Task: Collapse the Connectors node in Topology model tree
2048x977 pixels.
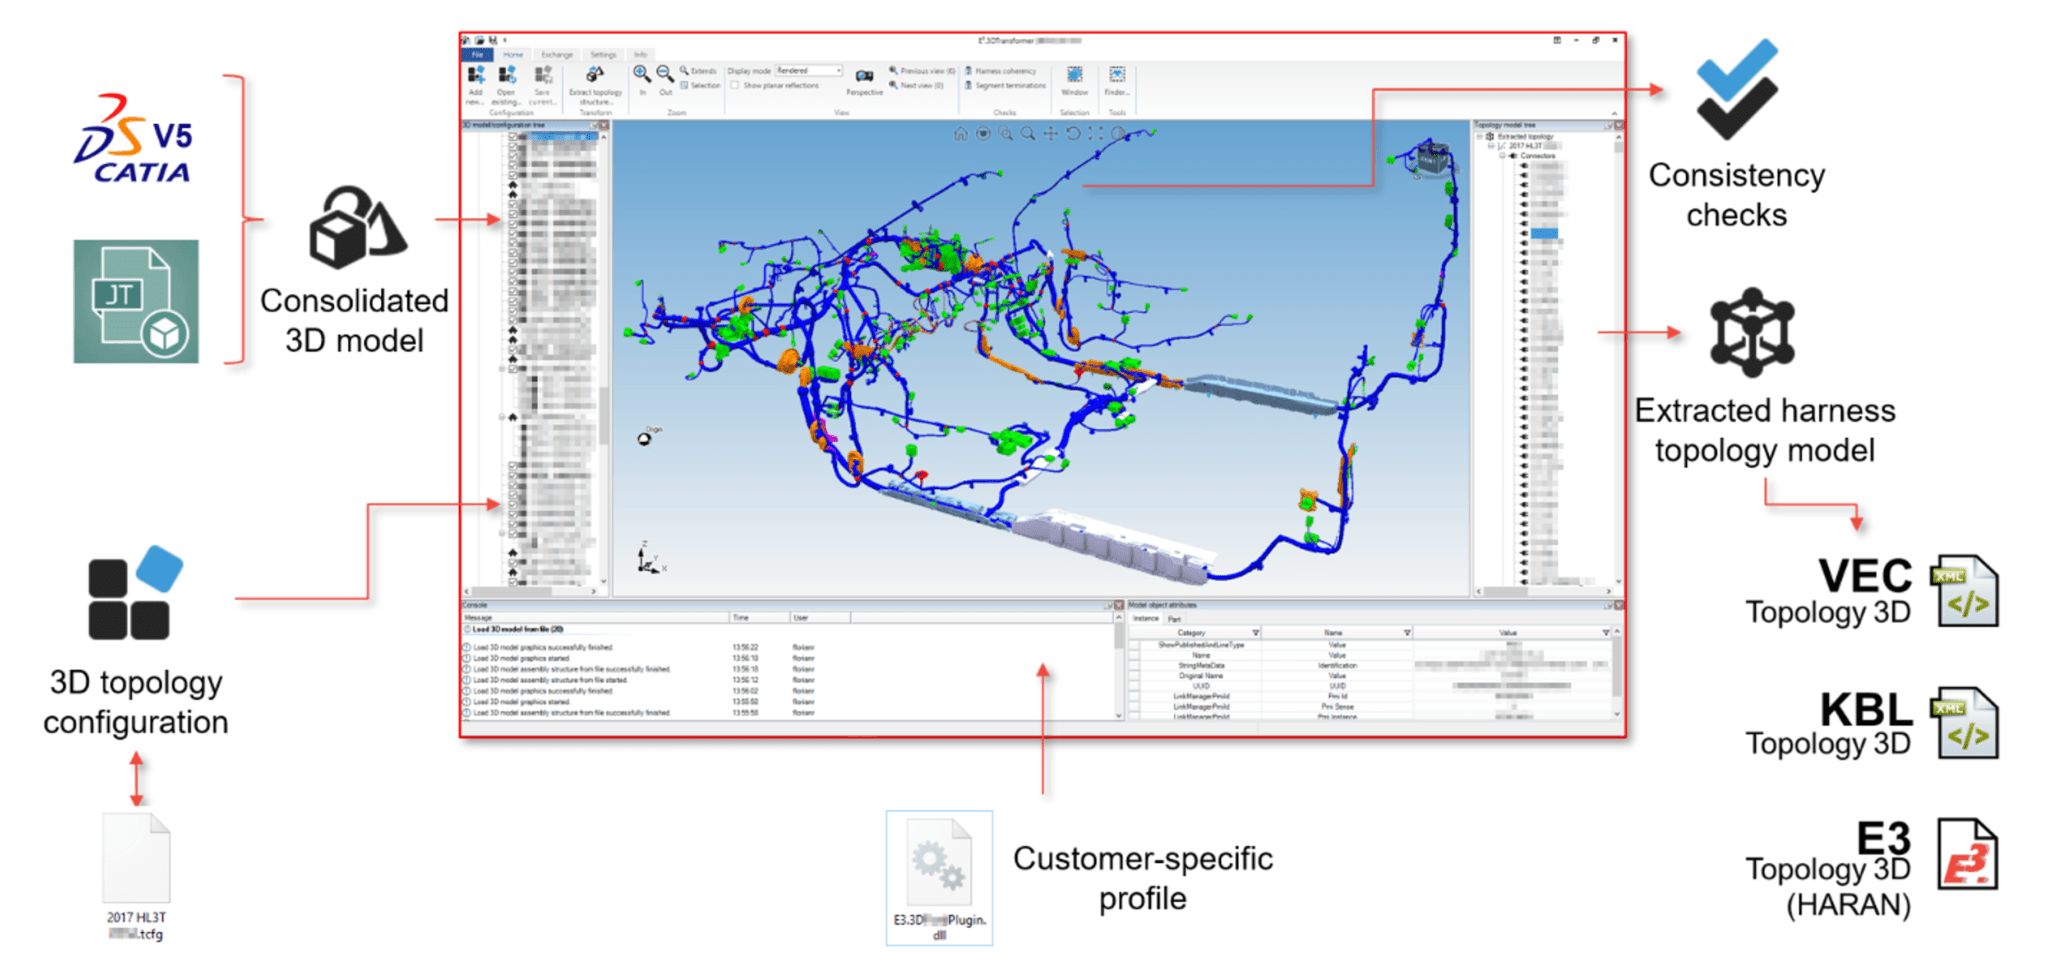Action: [x=1503, y=156]
